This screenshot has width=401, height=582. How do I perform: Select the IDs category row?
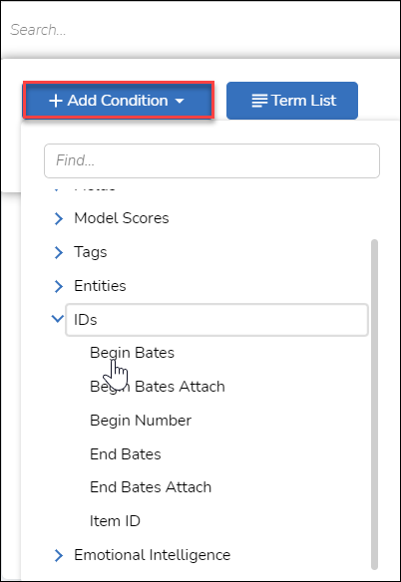(x=217, y=320)
